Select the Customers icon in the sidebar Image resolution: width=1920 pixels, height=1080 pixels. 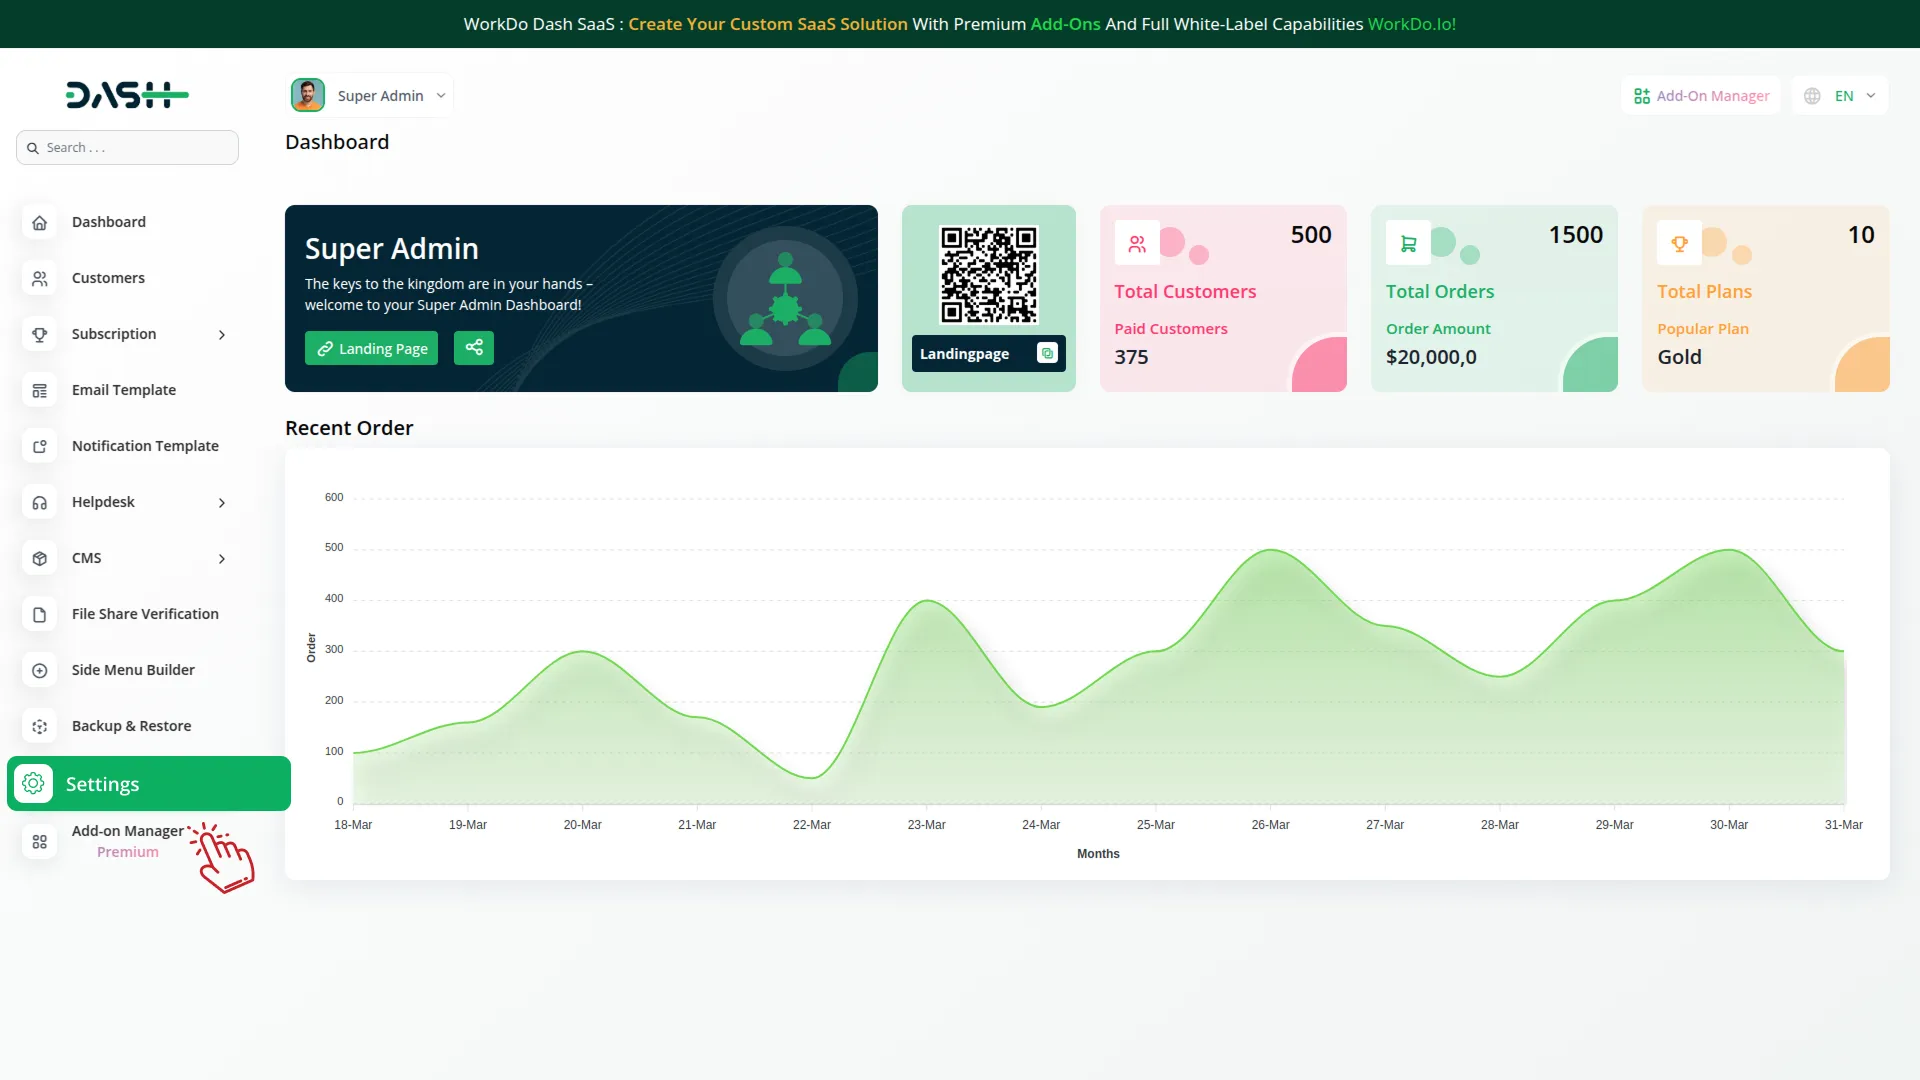(39, 278)
